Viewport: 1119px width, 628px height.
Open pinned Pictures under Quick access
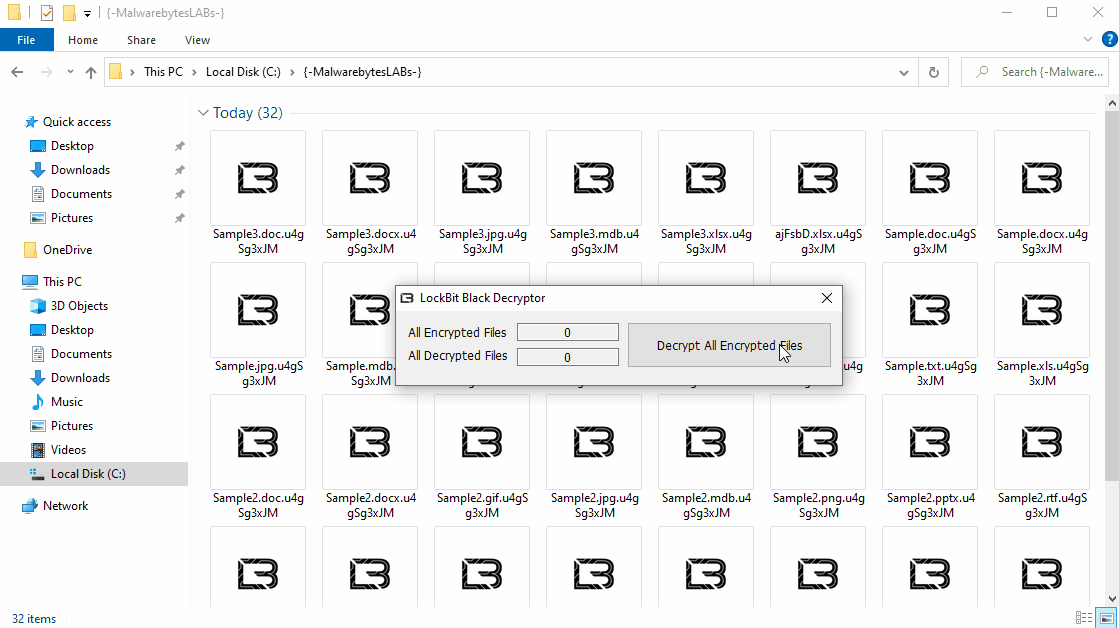(71, 218)
